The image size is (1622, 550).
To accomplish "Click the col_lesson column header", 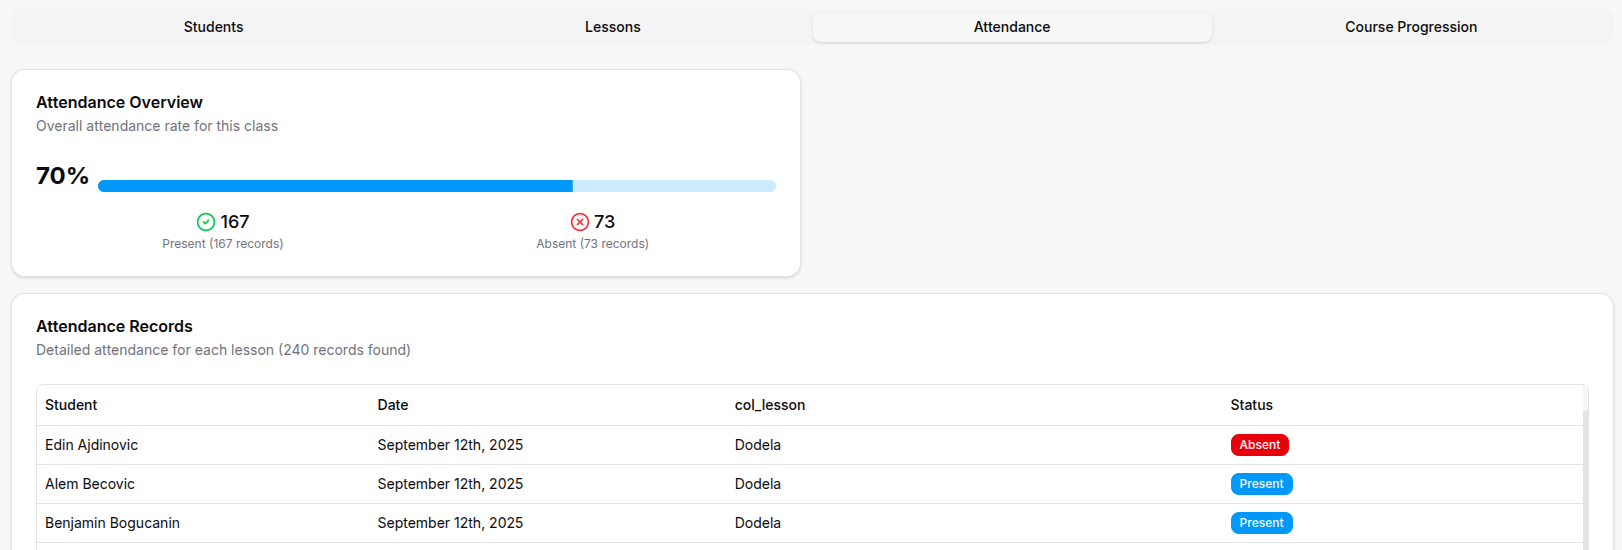I will coord(769,405).
